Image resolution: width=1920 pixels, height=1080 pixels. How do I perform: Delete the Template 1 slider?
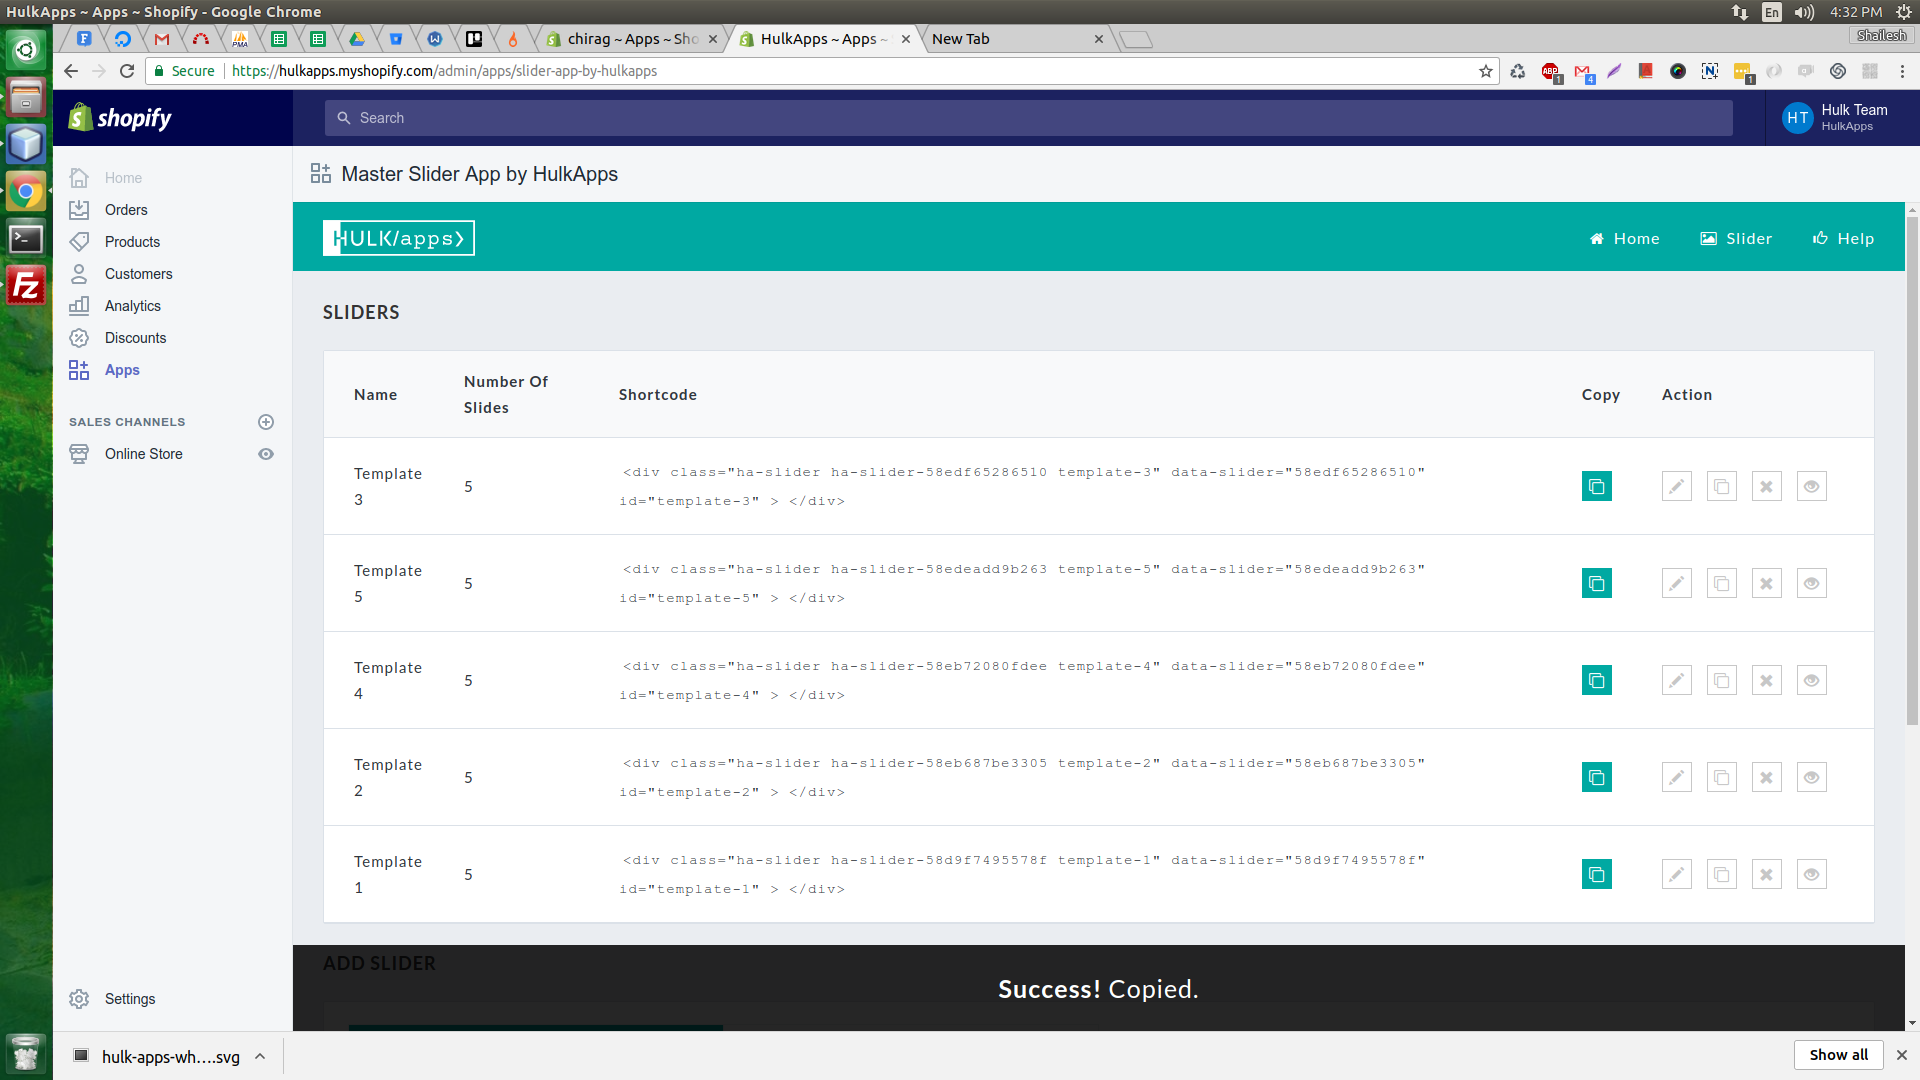(x=1767, y=874)
